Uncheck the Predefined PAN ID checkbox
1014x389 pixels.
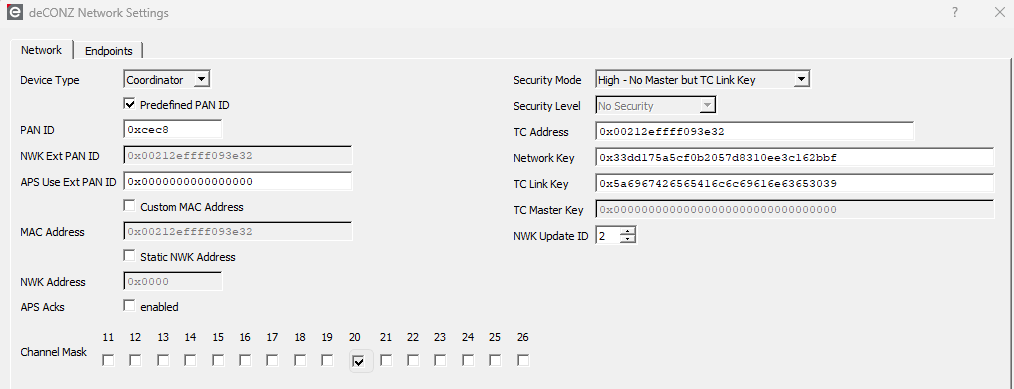[x=129, y=103]
